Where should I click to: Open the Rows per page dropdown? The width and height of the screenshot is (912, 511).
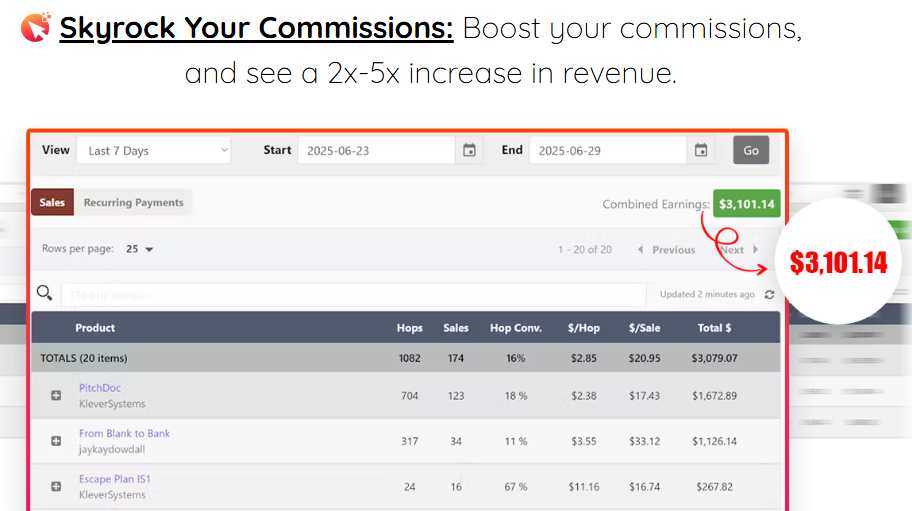(x=139, y=249)
